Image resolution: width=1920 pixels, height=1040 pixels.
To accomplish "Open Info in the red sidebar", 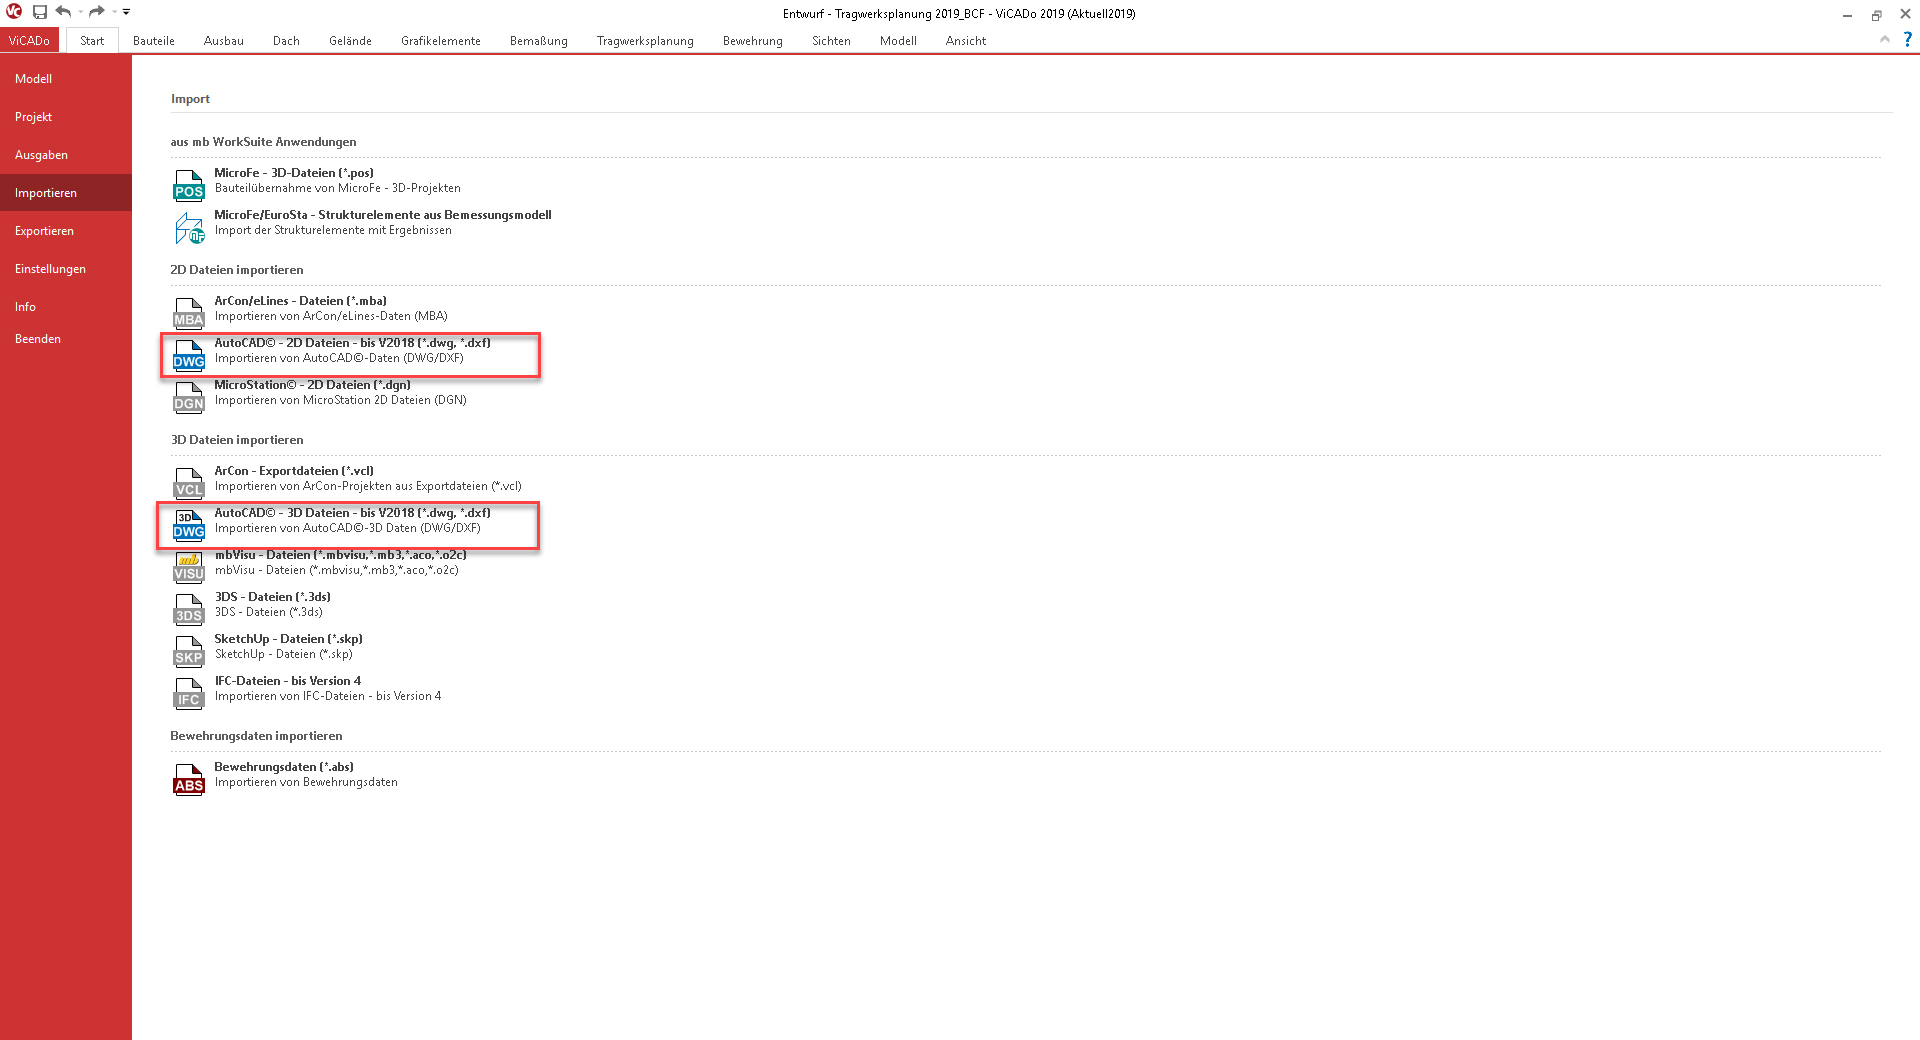I will click(x=66, y=307).
